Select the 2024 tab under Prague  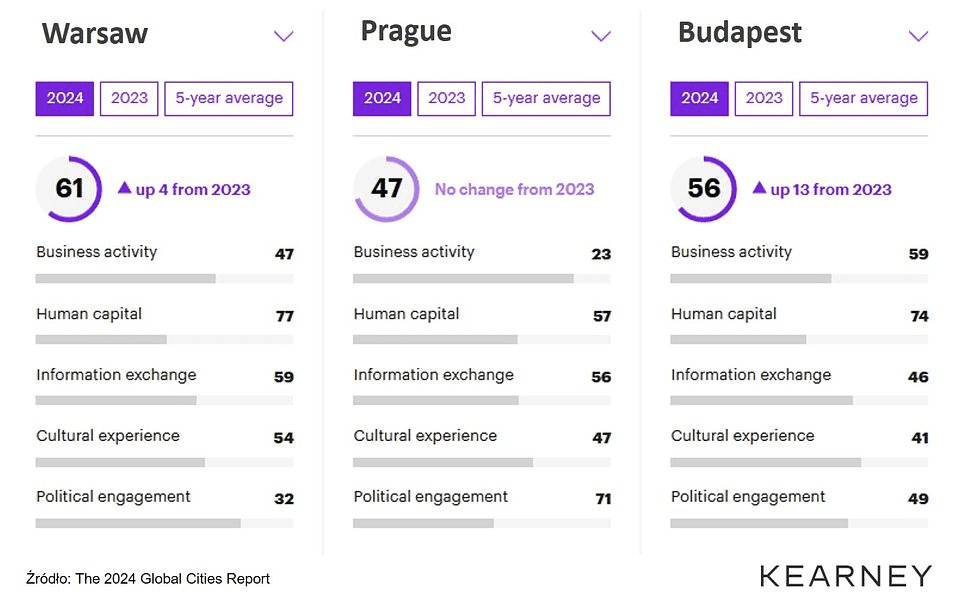[x=382, y=99]
